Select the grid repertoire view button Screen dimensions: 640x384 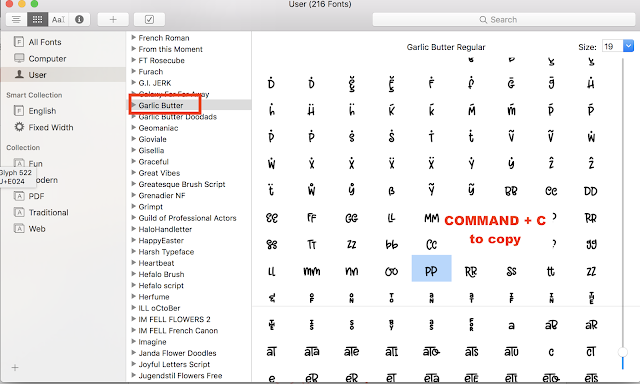pos(37,19)
